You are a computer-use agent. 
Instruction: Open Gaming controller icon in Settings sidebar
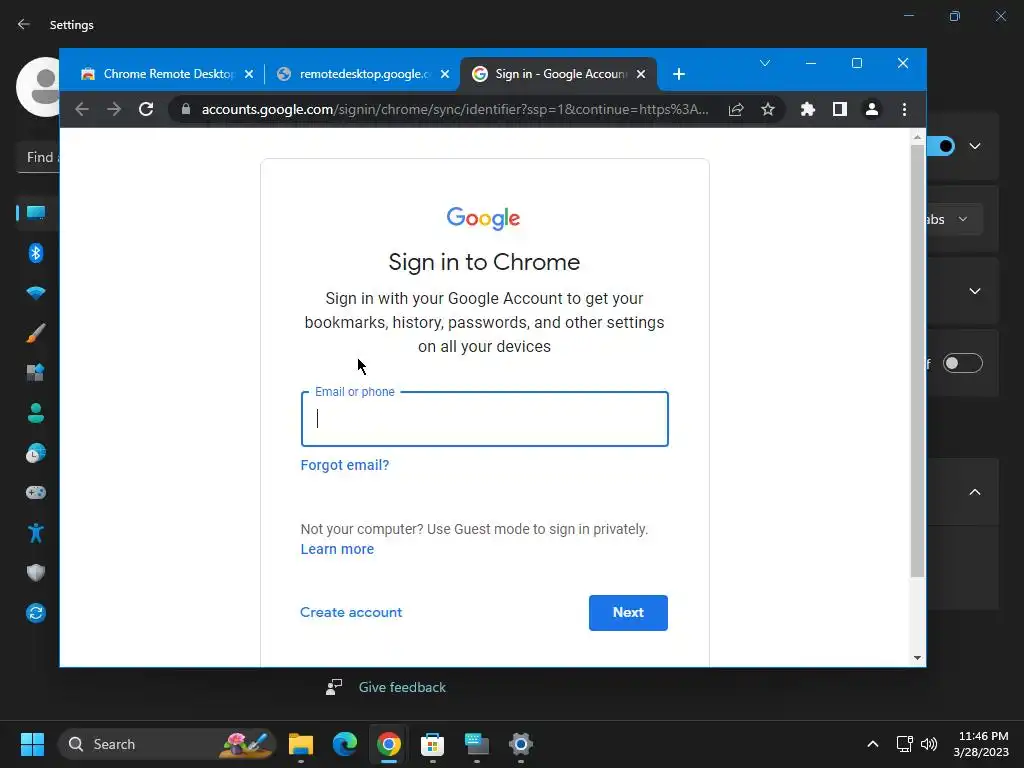[x=36, y=493]
